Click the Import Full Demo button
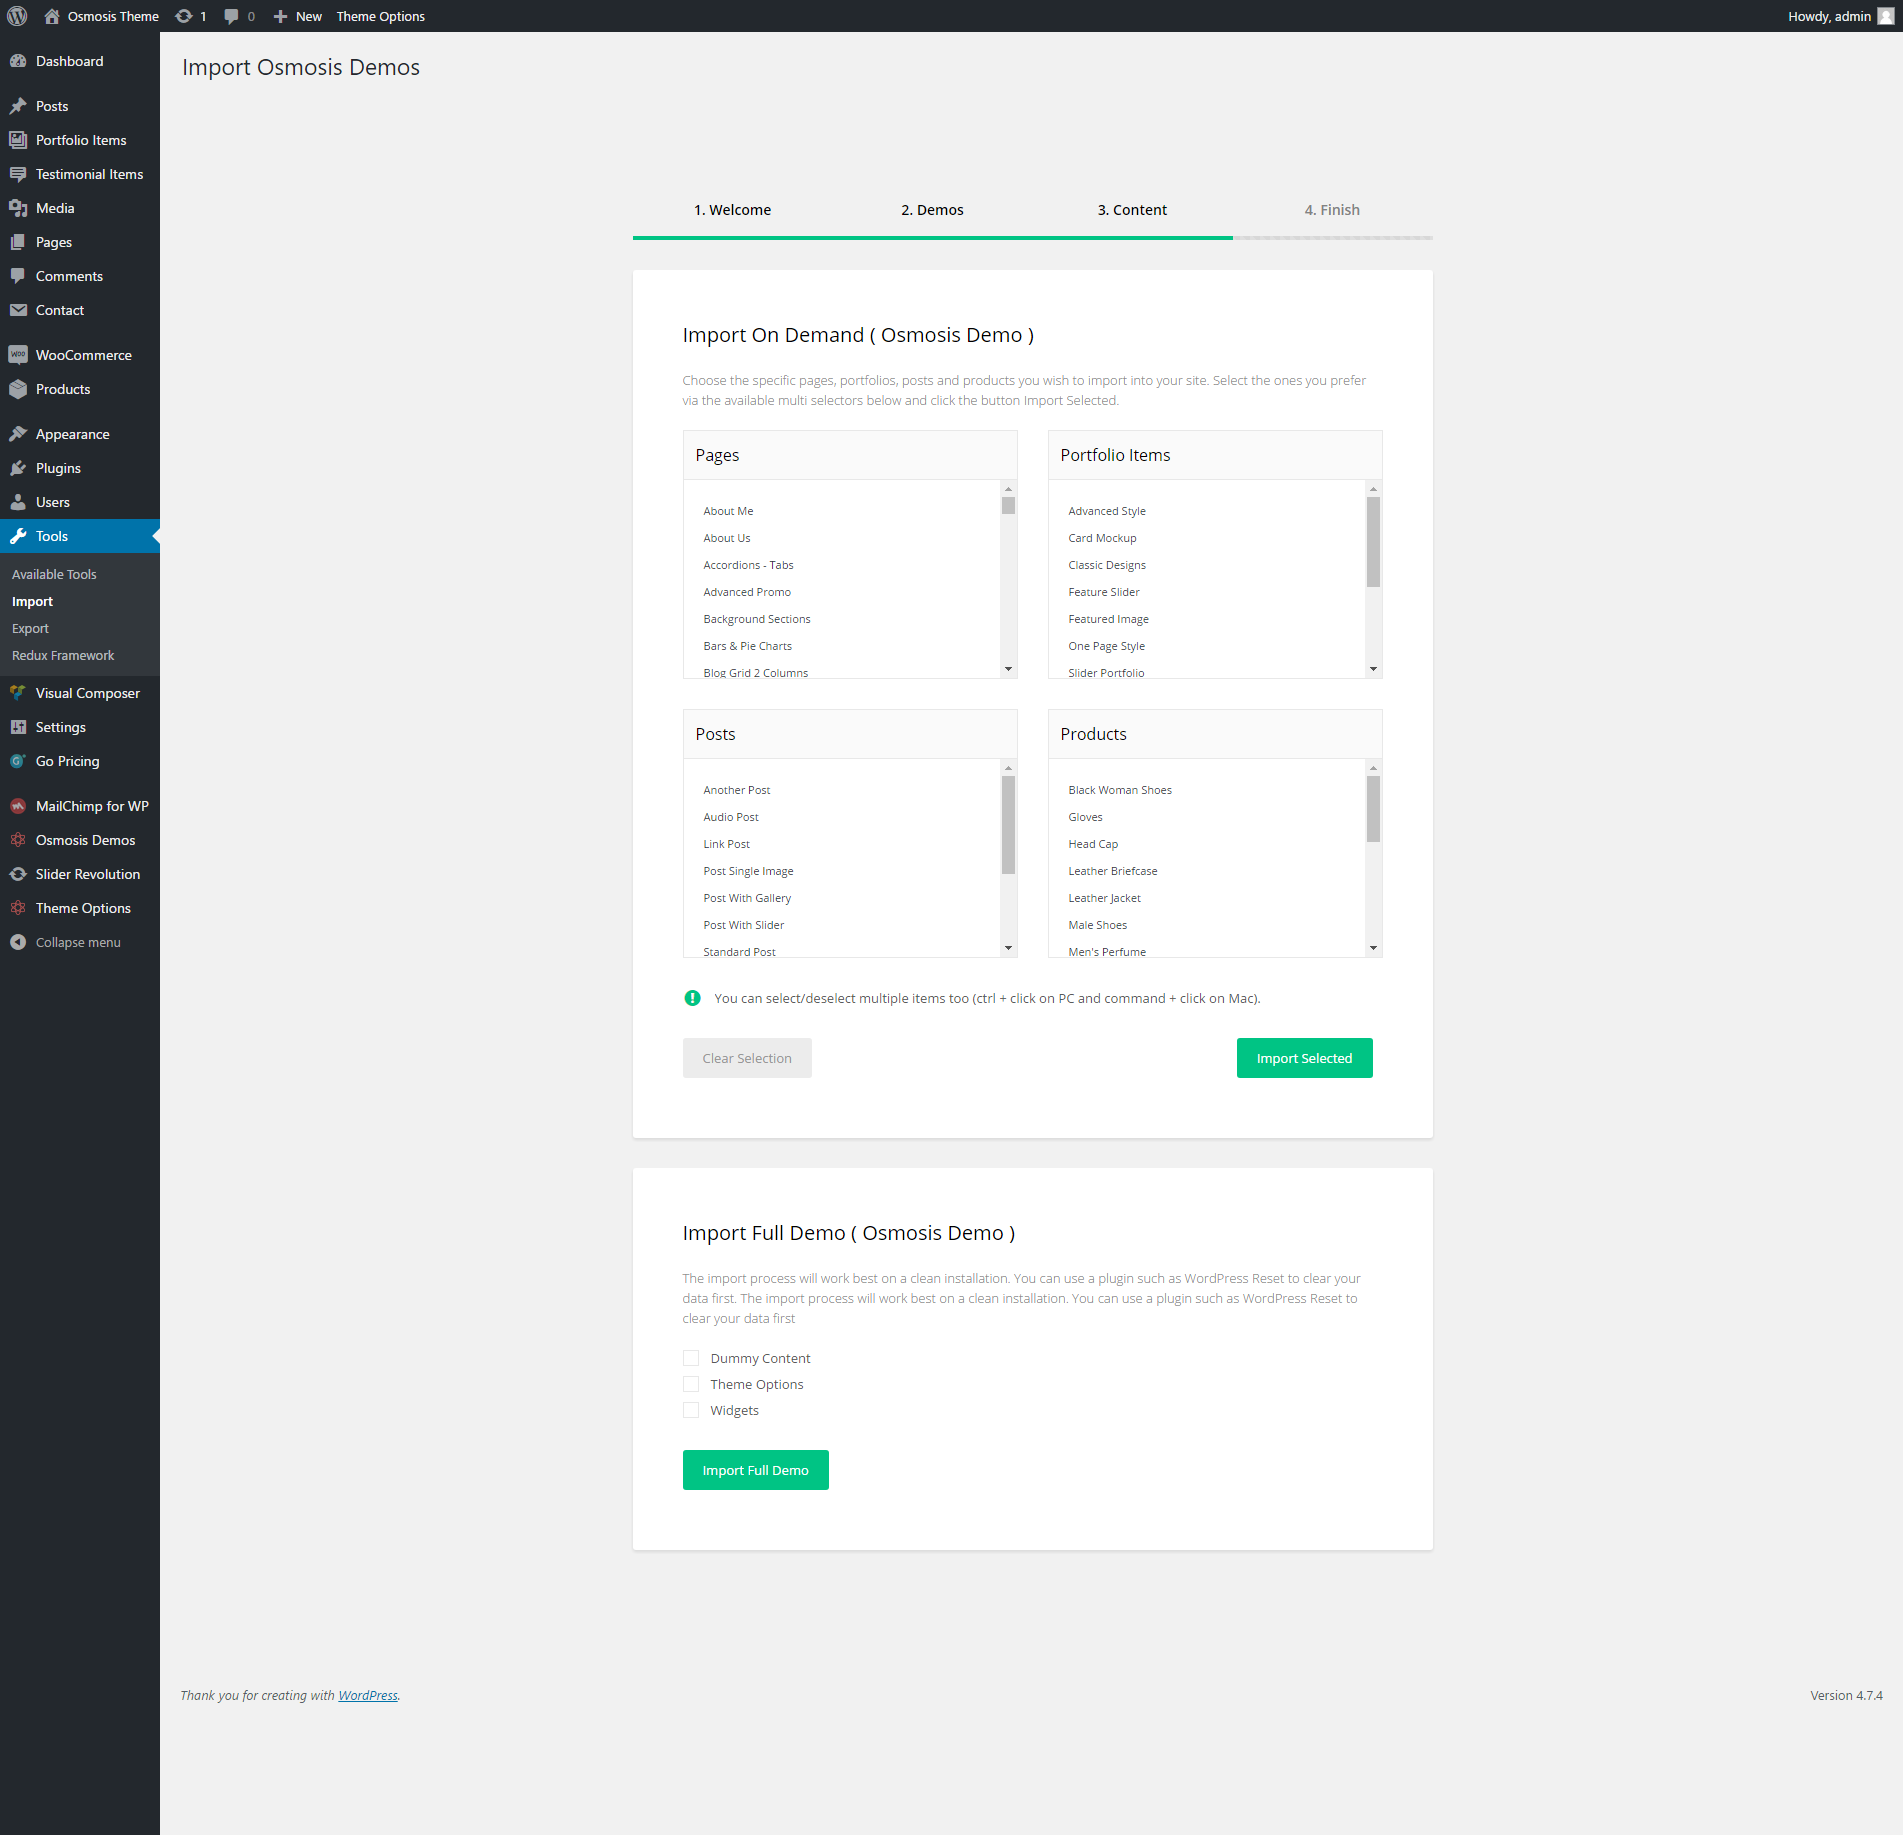 [755, 1470]
